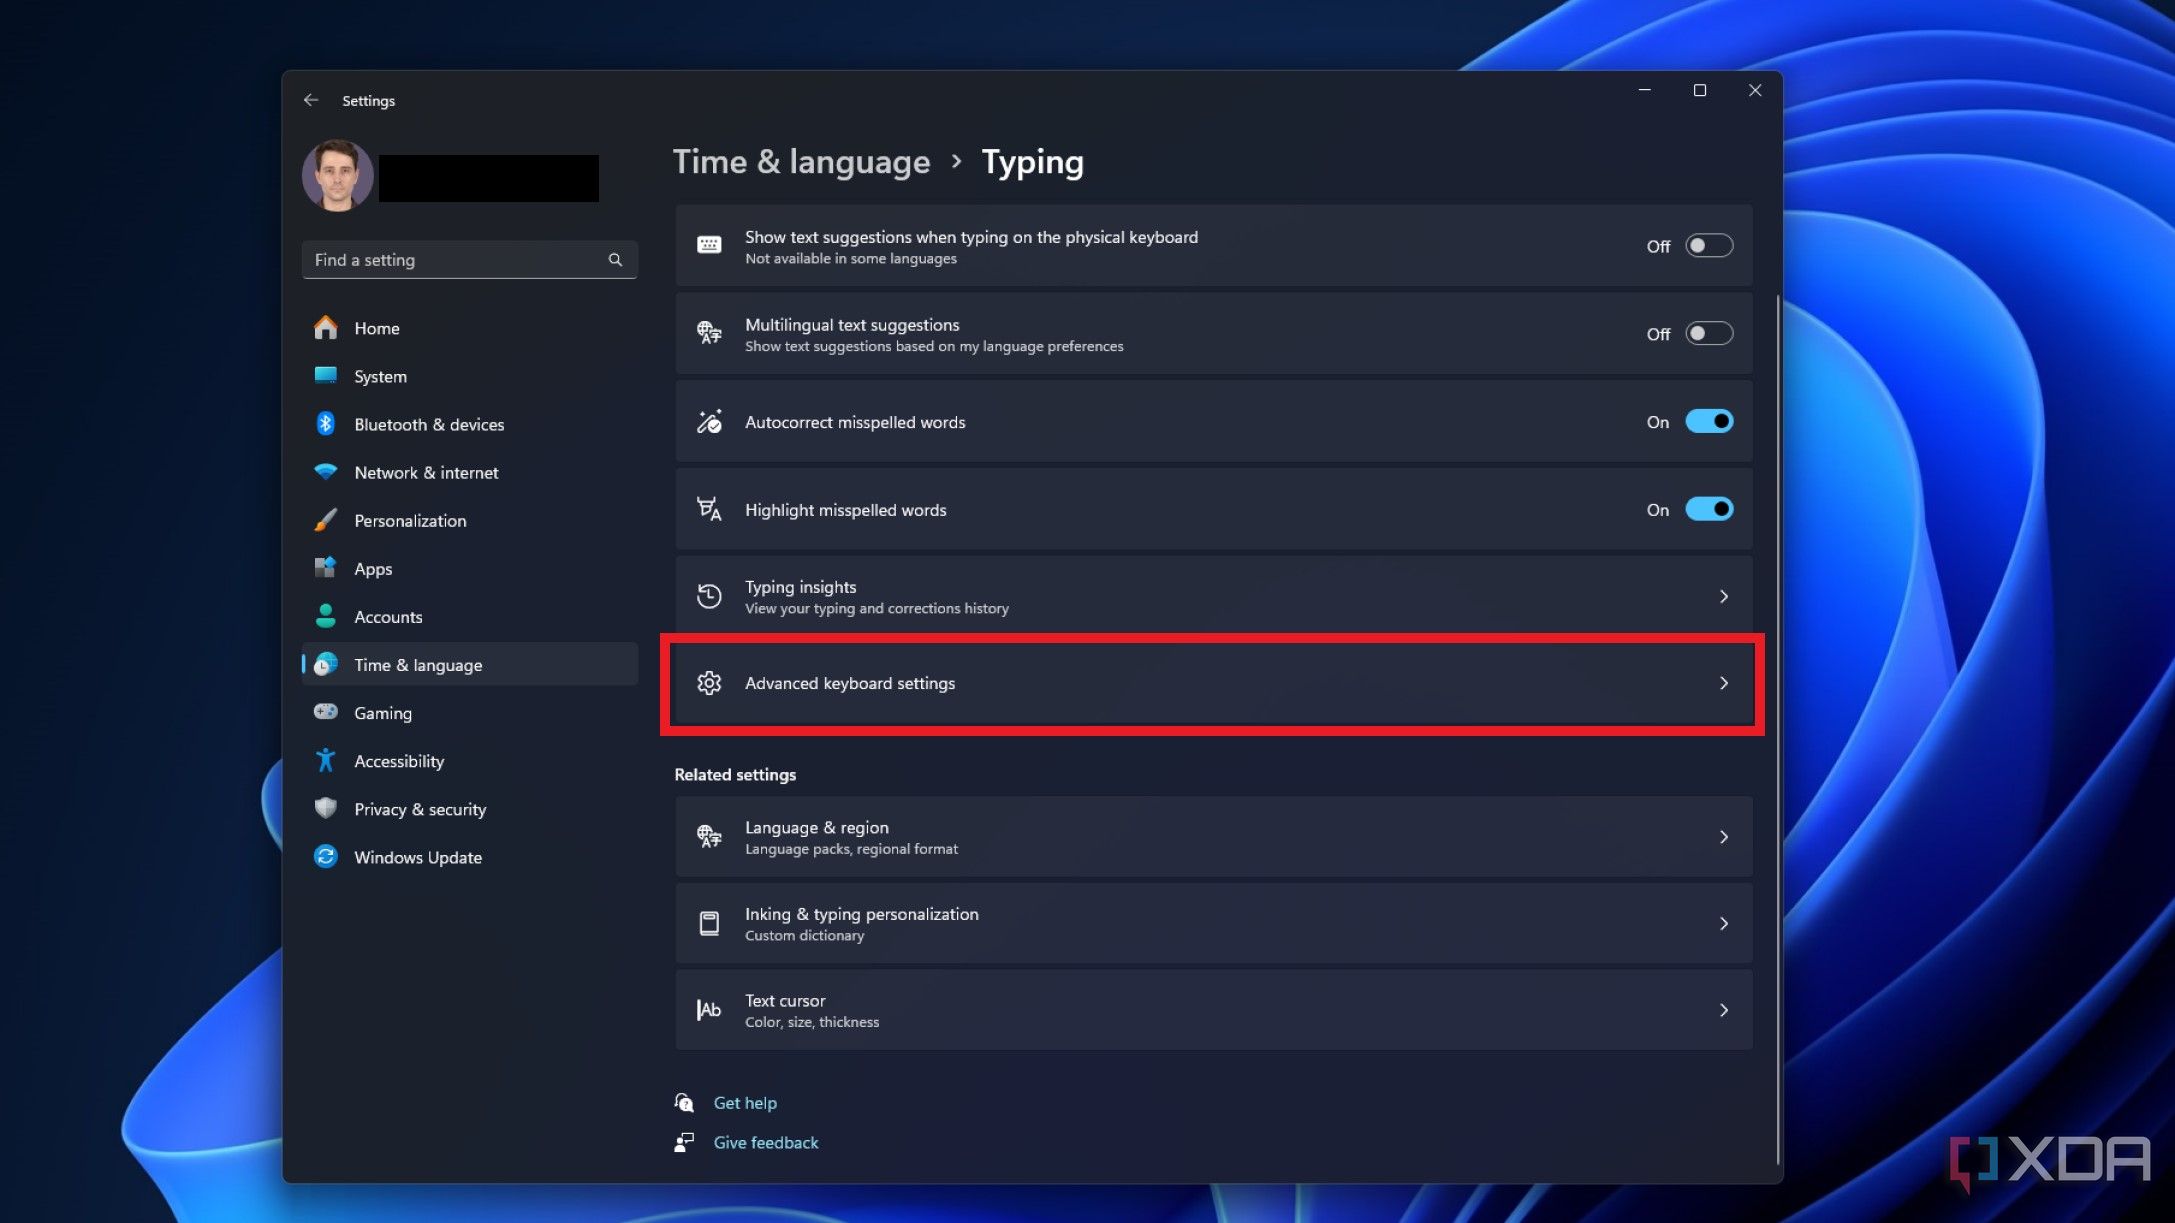The image size is (2175, 1223).
Task: Toggle off Autocorrect misspelled words
Action: (1707, 421)
